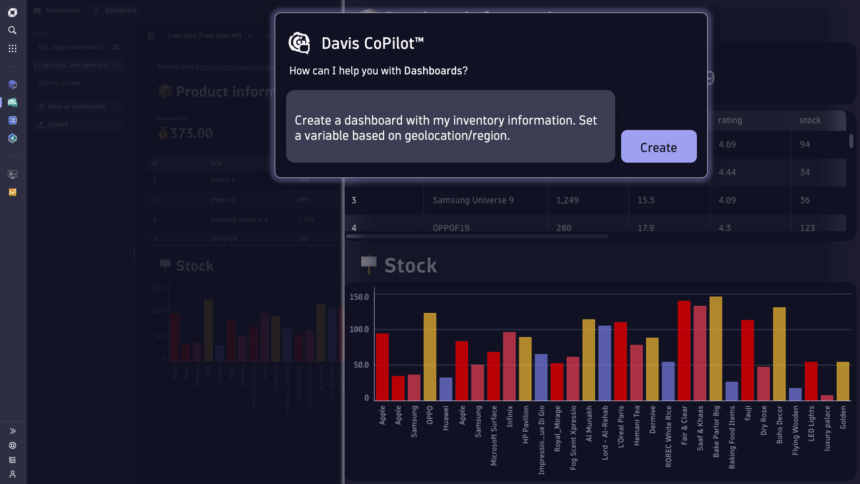Viewport: 860px width, 484px height.
Task: Open the apps grid launcher
Action: [13, 48]
